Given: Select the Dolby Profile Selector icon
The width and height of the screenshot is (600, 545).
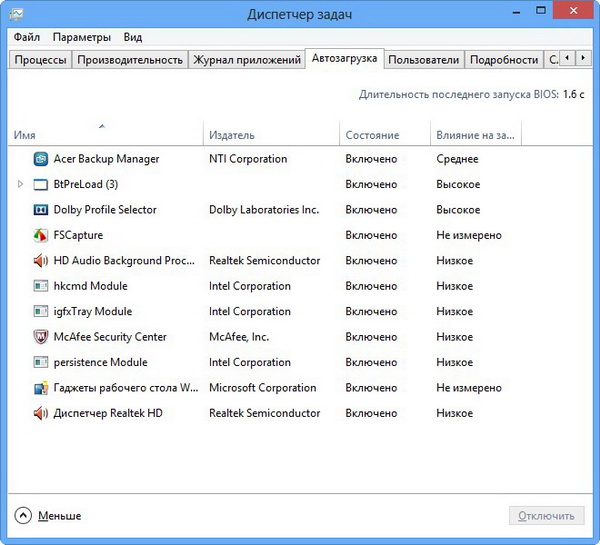Looking at the screenshot, I should (x=41, y=210).
